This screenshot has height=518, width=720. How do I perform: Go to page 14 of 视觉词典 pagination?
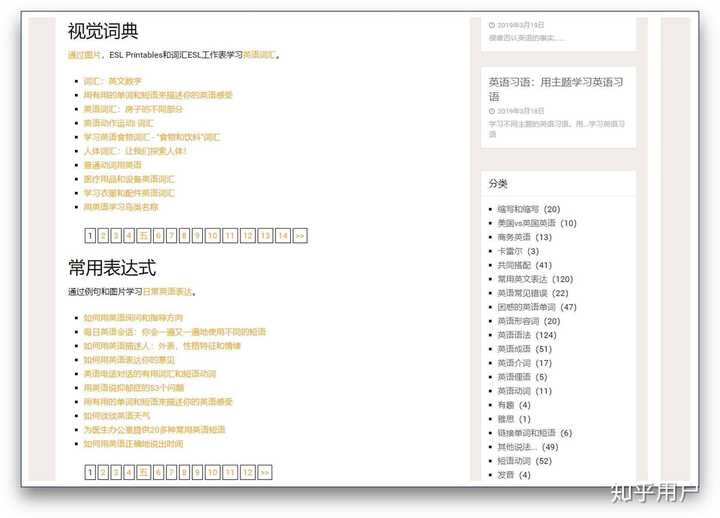coord(283,236)
